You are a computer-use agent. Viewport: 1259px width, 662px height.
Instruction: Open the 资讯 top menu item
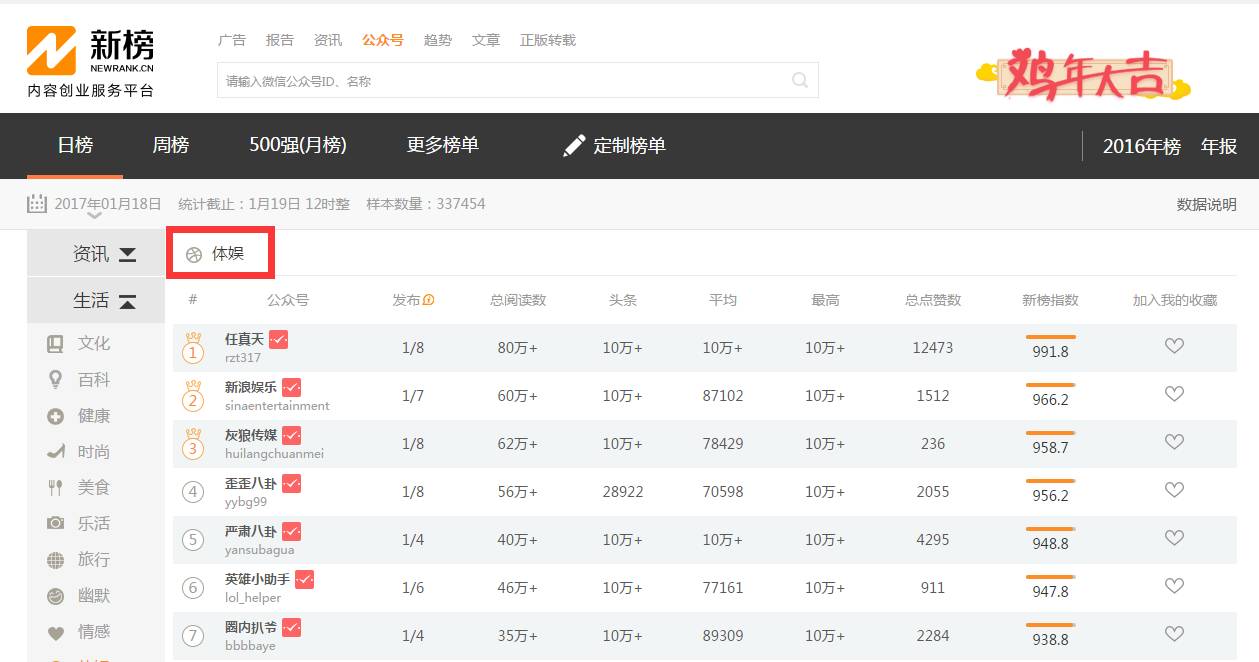tap(328, 40)
